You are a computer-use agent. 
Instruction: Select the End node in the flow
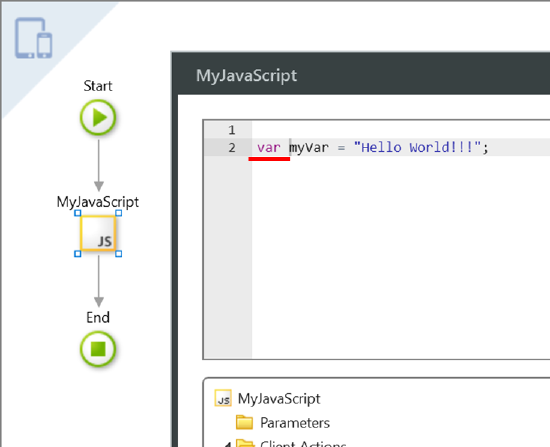98,349
